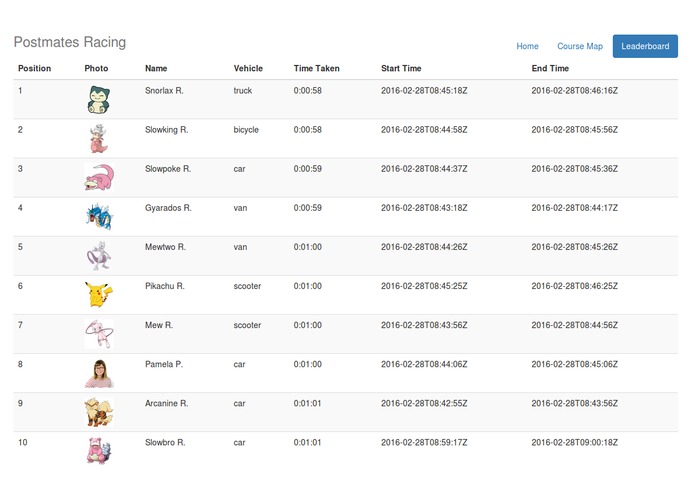This screenshot has height=494, width=695.
Task: Click the Postmates Racing title
Action: pos(70,42)
